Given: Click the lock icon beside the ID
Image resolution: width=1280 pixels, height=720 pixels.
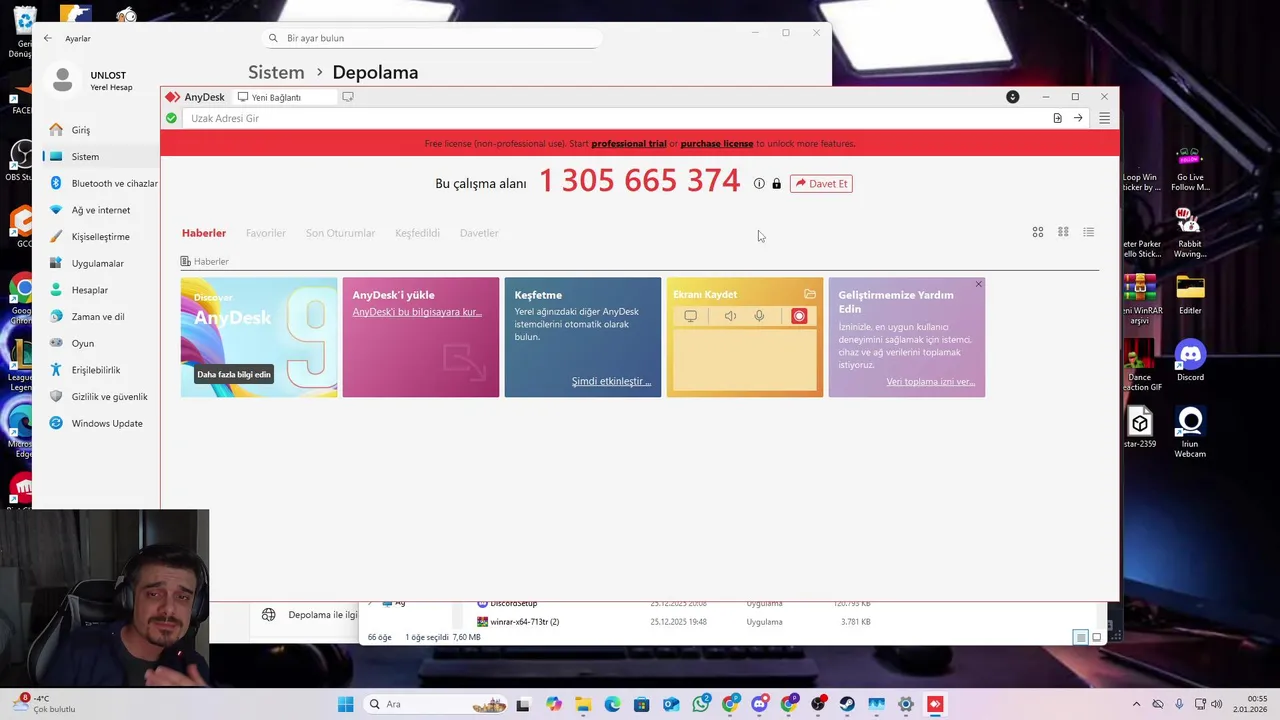Looking at the screenshot, I should [776, 184].
